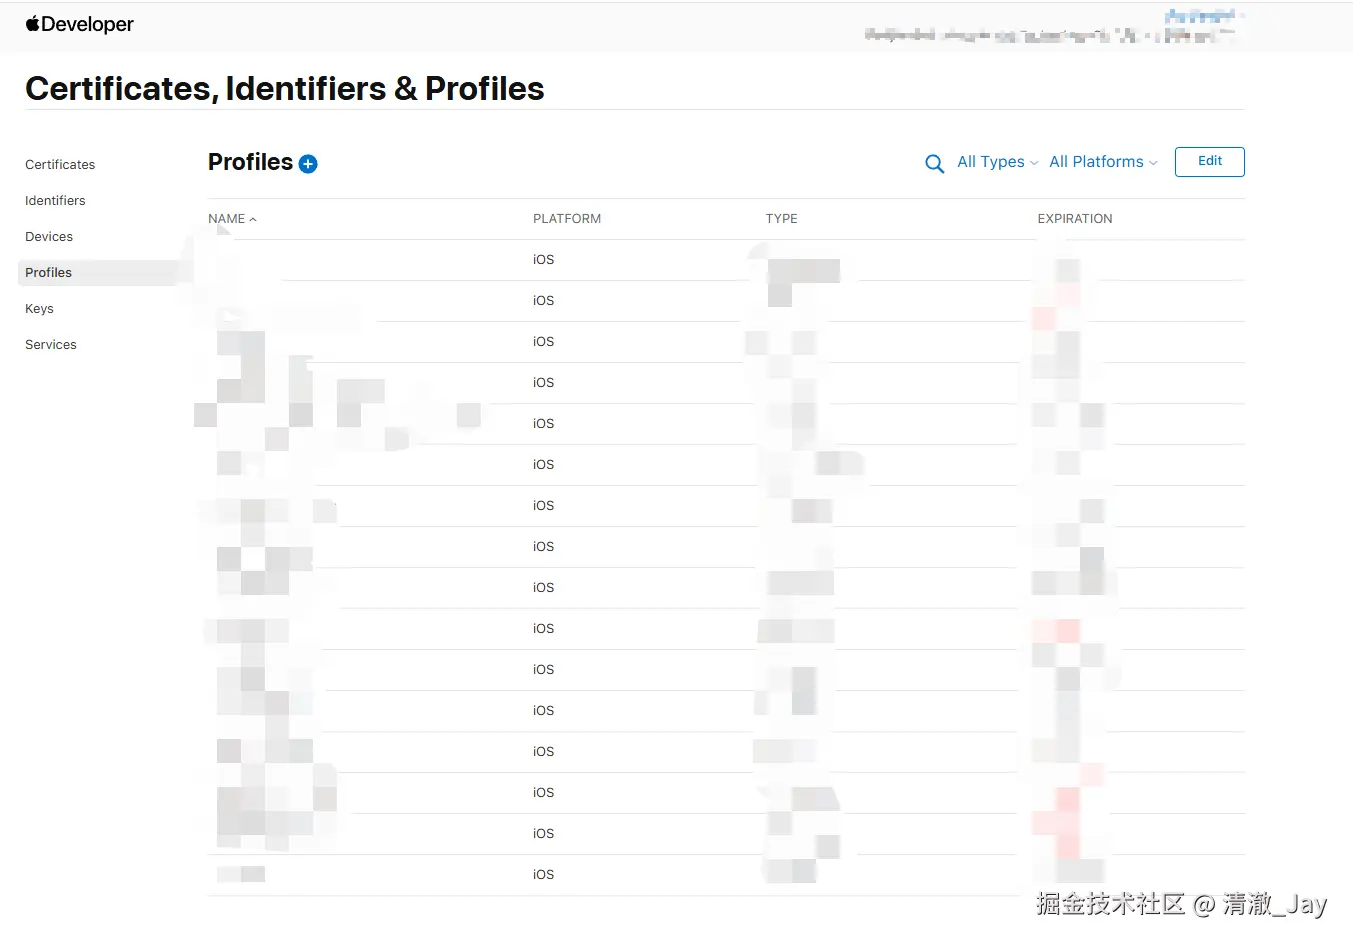This screenshot has height=944, width=1353.
Task: Select the first iOS profile row
Action: (x=726, y=260)
